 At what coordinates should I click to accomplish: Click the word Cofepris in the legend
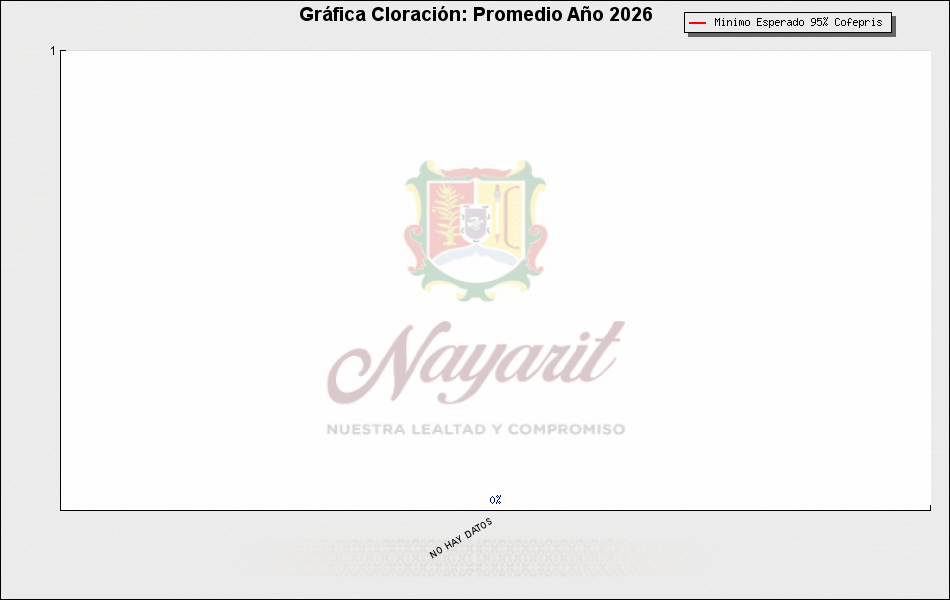[858, 23]
